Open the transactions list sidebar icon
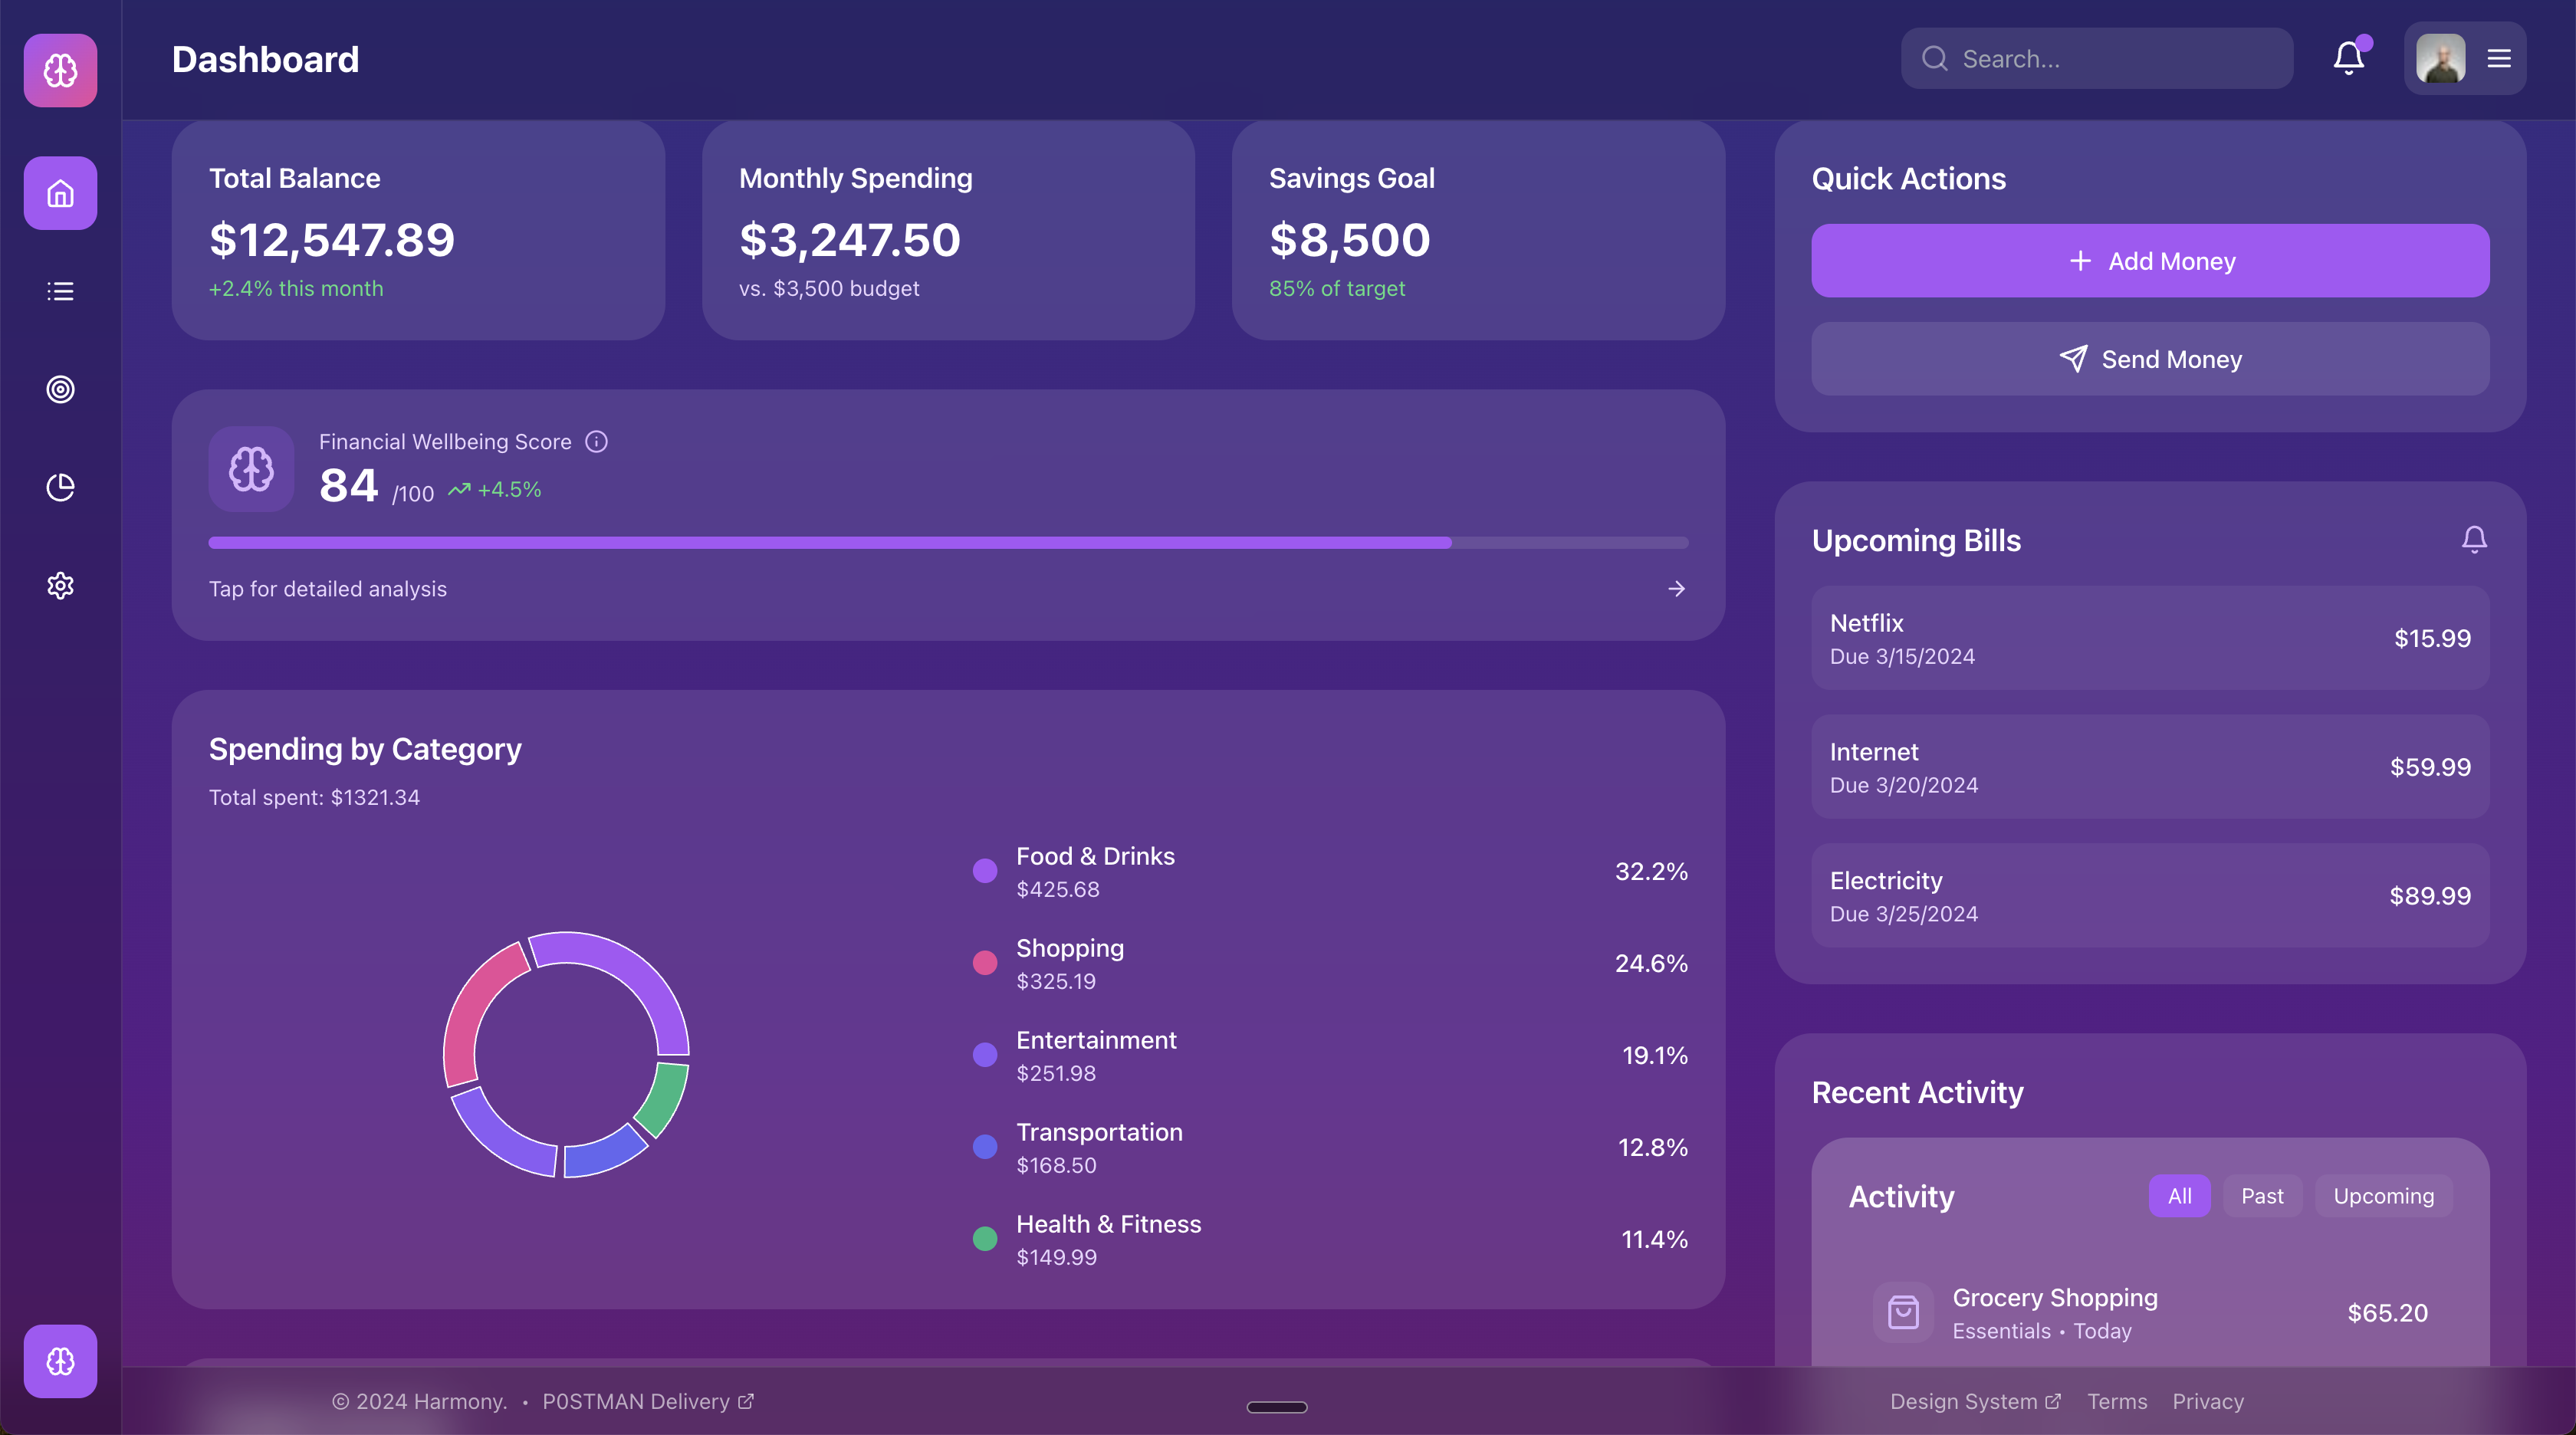The image size is (2576, 1435). (60, 291)
